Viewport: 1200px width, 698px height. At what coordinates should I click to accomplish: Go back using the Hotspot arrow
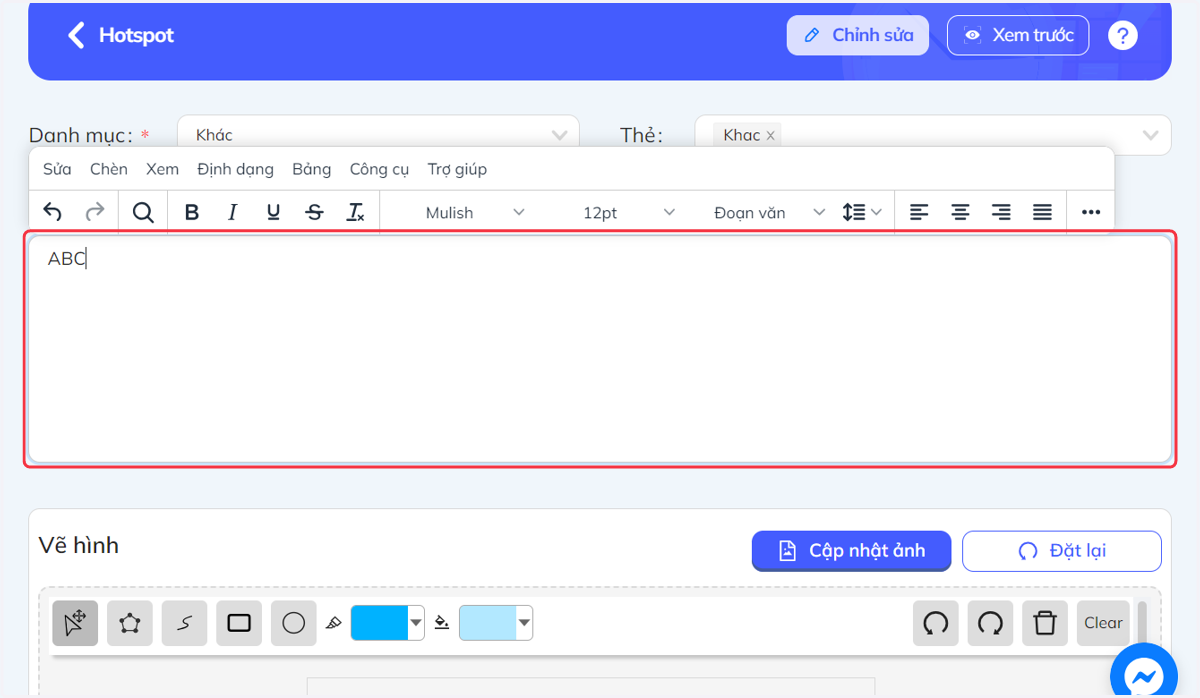(x=76, y=36)
